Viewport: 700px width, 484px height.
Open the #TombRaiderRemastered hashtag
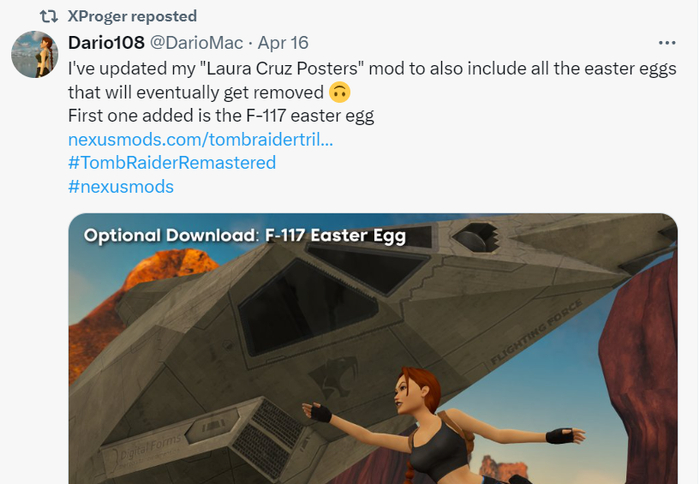click(x=172, y=163)
